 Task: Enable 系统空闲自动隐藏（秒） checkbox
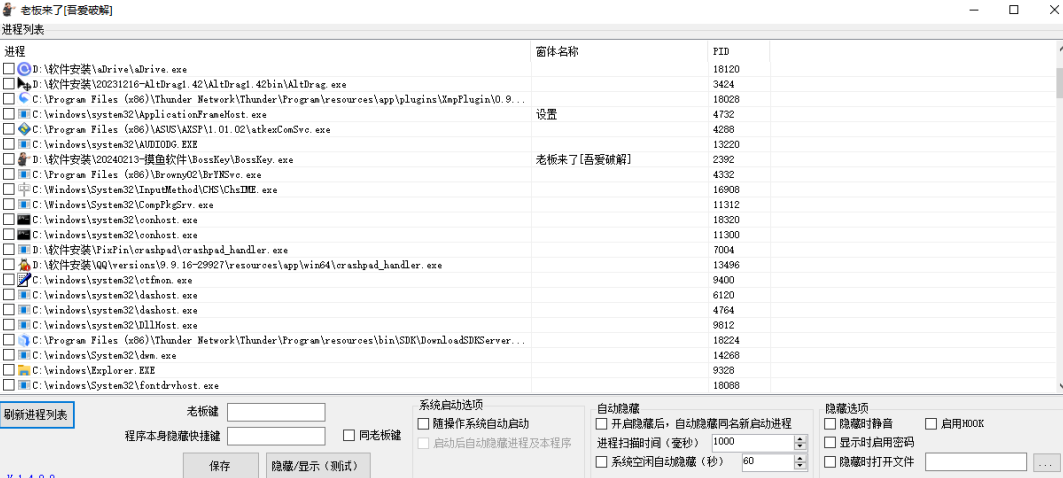point(601,462)
